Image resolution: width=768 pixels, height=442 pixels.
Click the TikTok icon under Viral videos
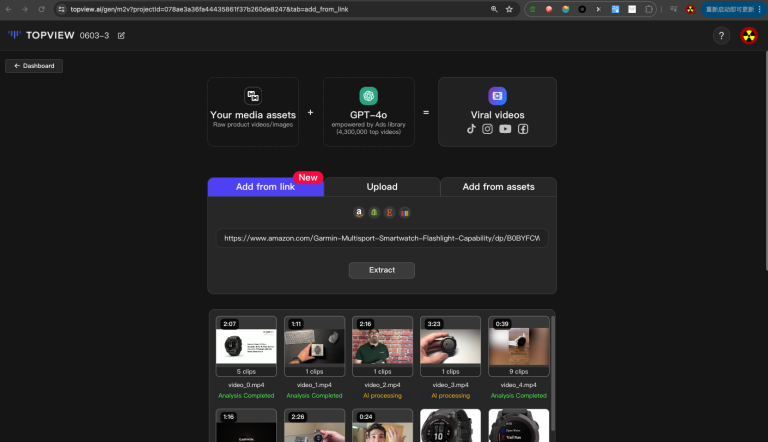472,128
